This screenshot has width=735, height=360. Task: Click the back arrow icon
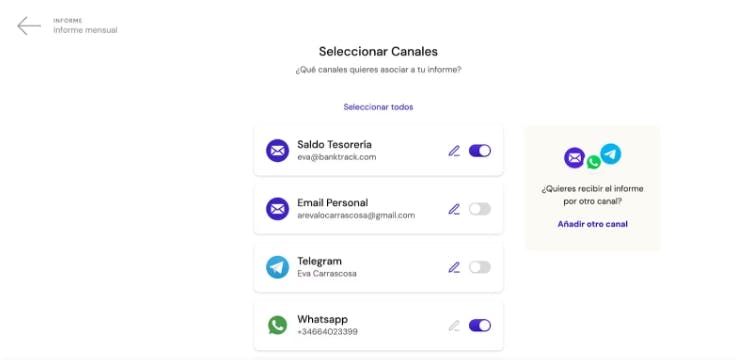29,26
